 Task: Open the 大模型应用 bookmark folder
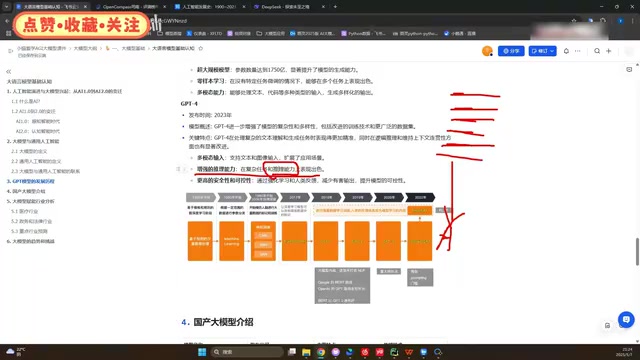click(x=271, y=33)
